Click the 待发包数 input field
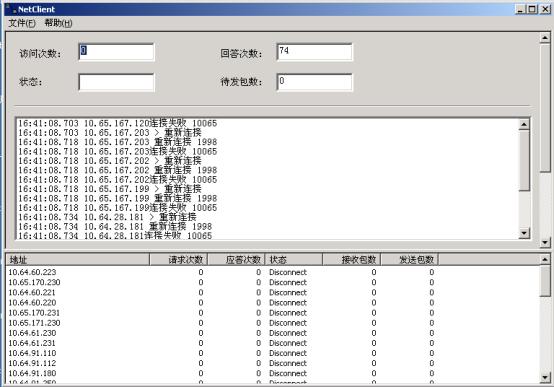This screenshot has width=554, height=387. [x=314, y=82]
